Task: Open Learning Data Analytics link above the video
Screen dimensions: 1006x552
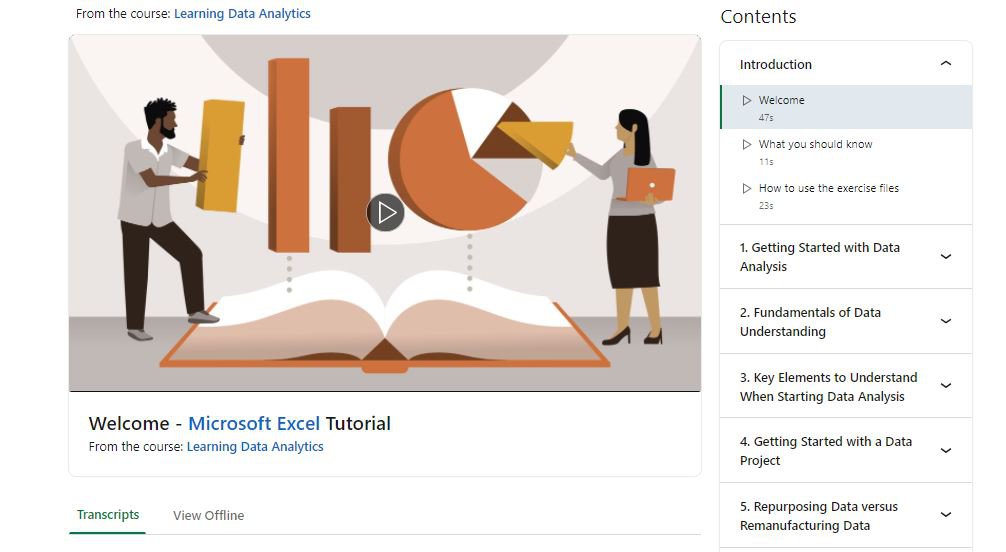Action: [242, 13]
